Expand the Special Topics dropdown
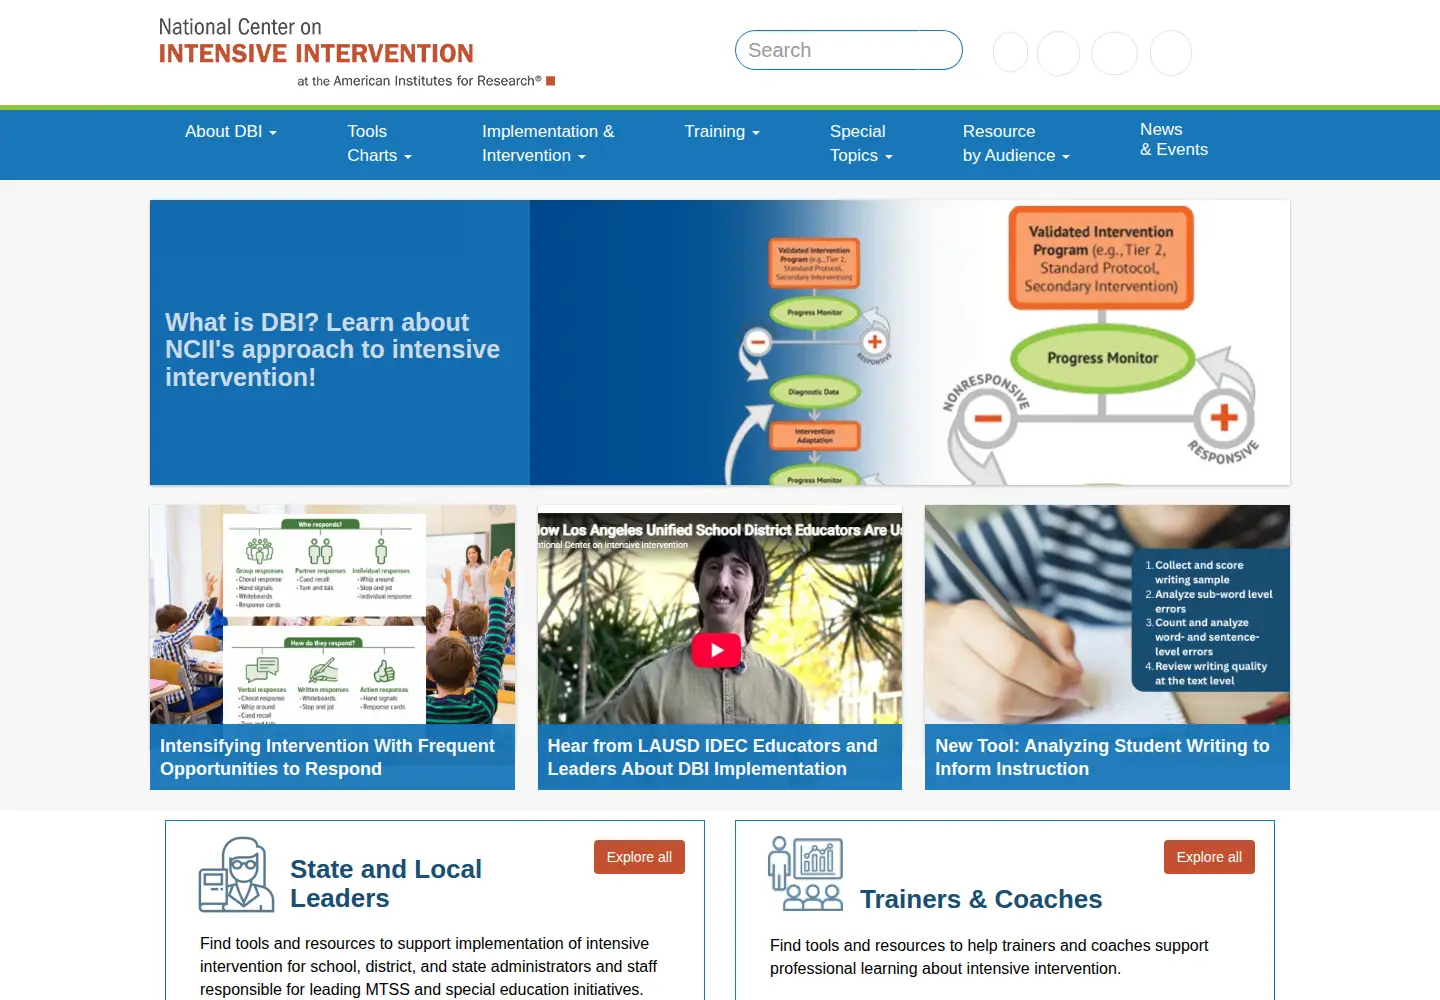This screenshot has width=1440, height=1000. click(861, 143)
